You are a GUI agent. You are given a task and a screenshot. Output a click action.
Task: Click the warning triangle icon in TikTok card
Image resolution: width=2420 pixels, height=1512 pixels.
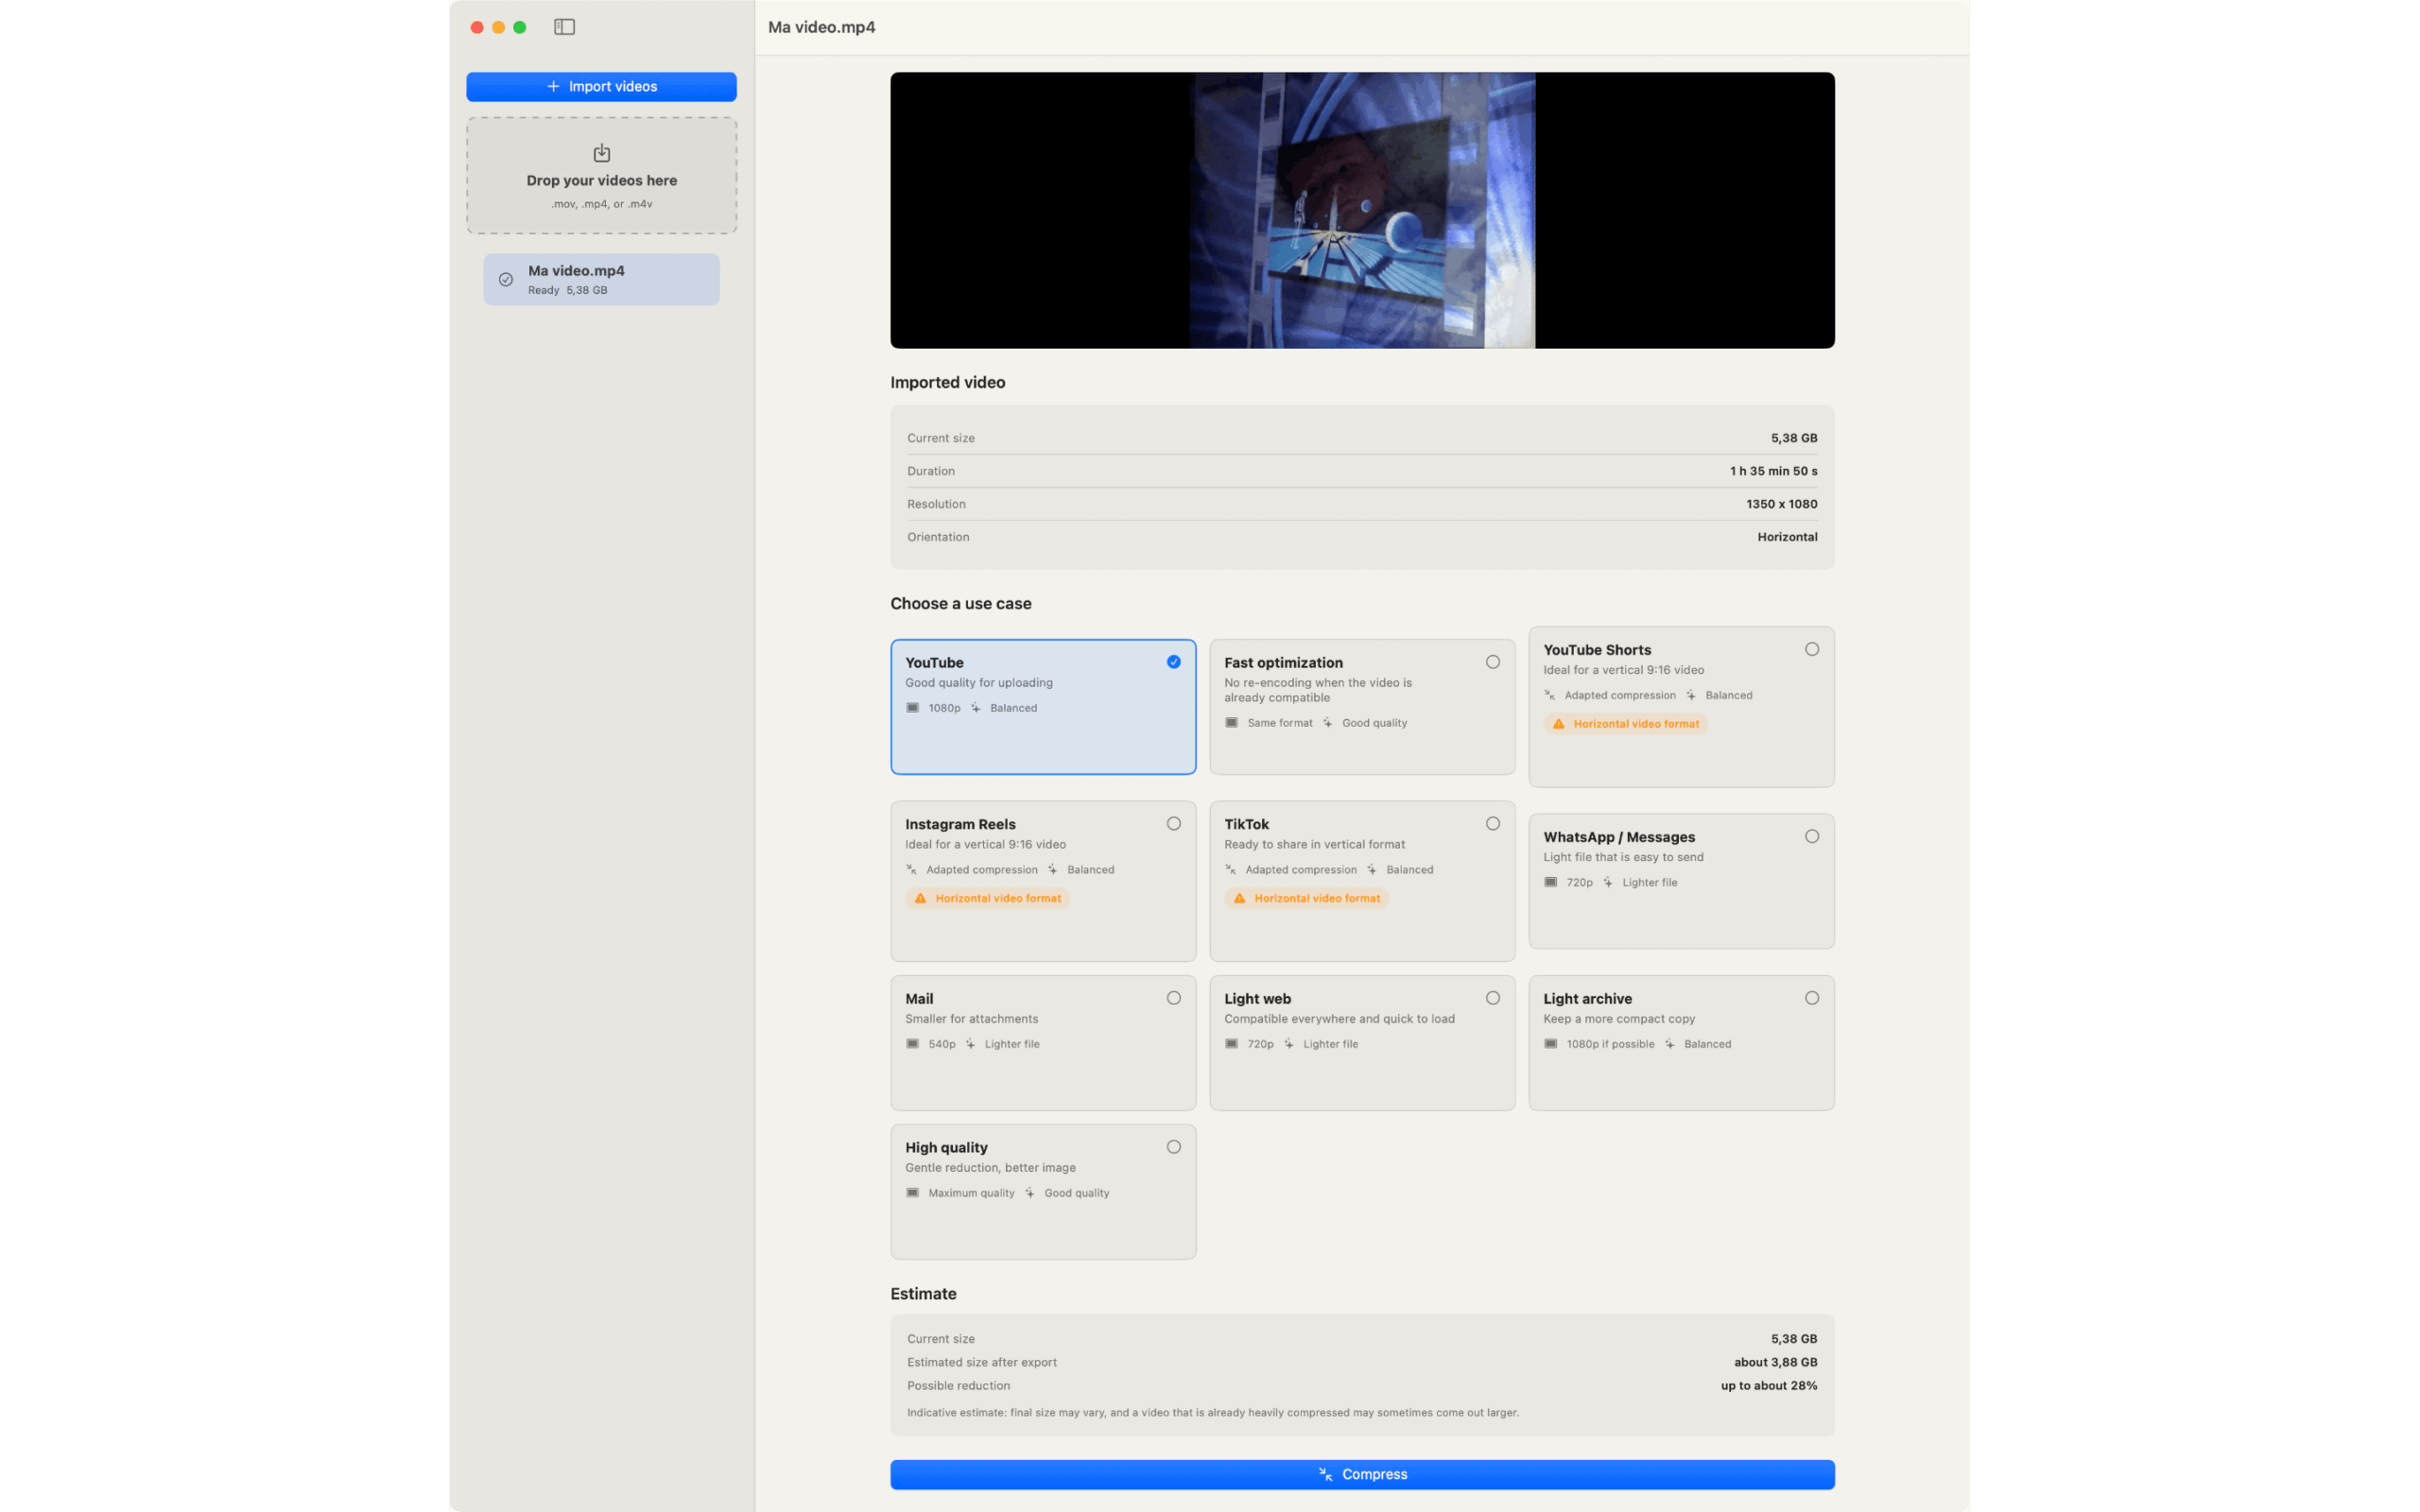tap(1239, 898)
